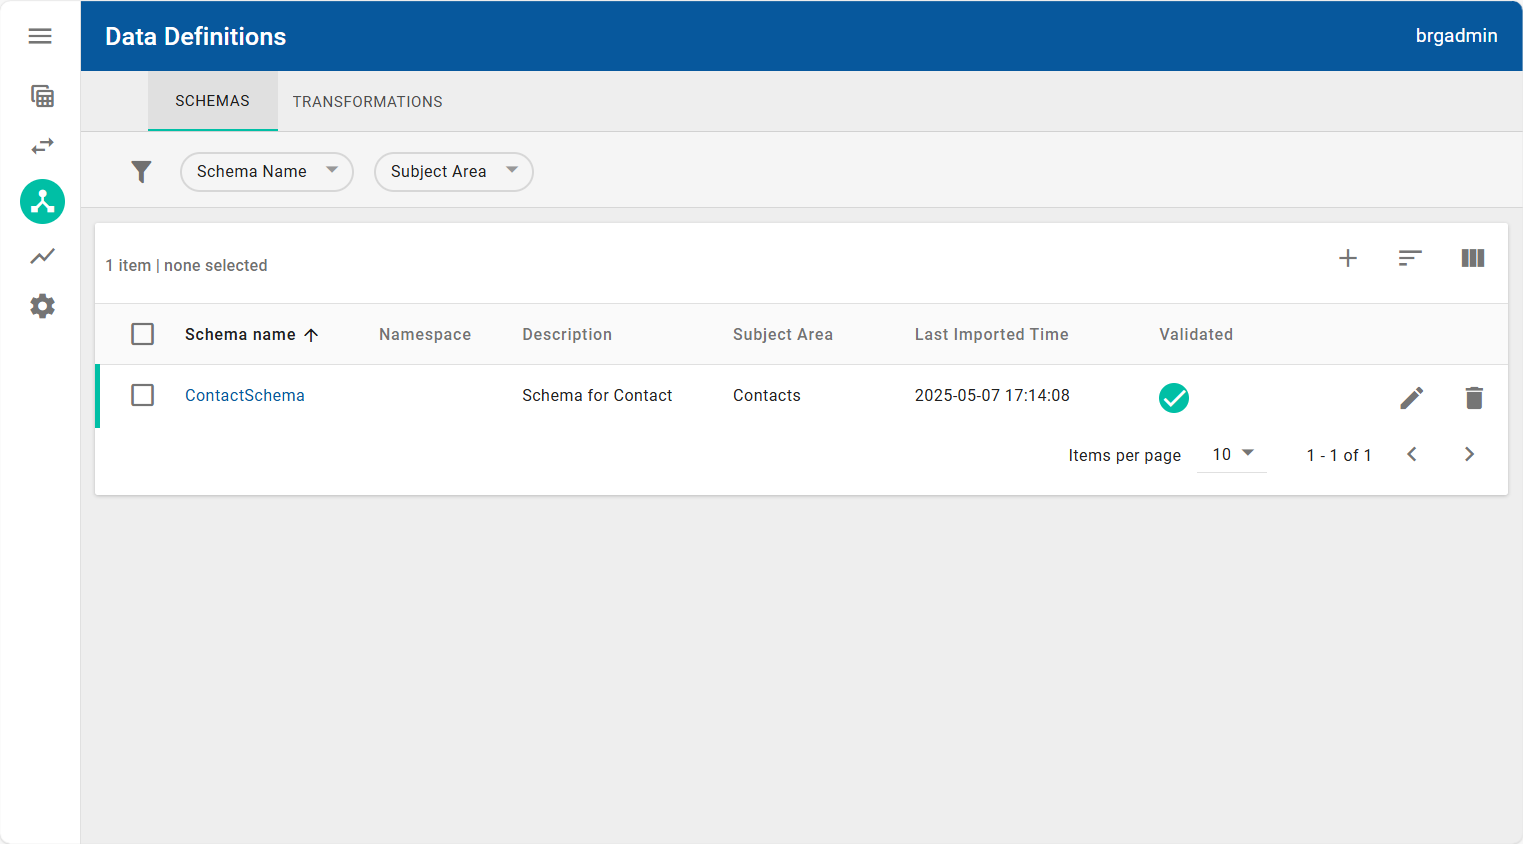Select the Data Definitions sidebar icon
The image size is (1523, 844).
(42, 202)
